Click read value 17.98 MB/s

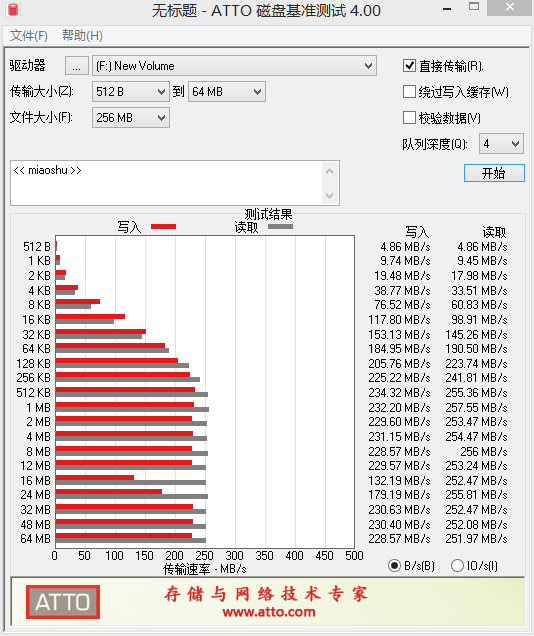(479, 276)
